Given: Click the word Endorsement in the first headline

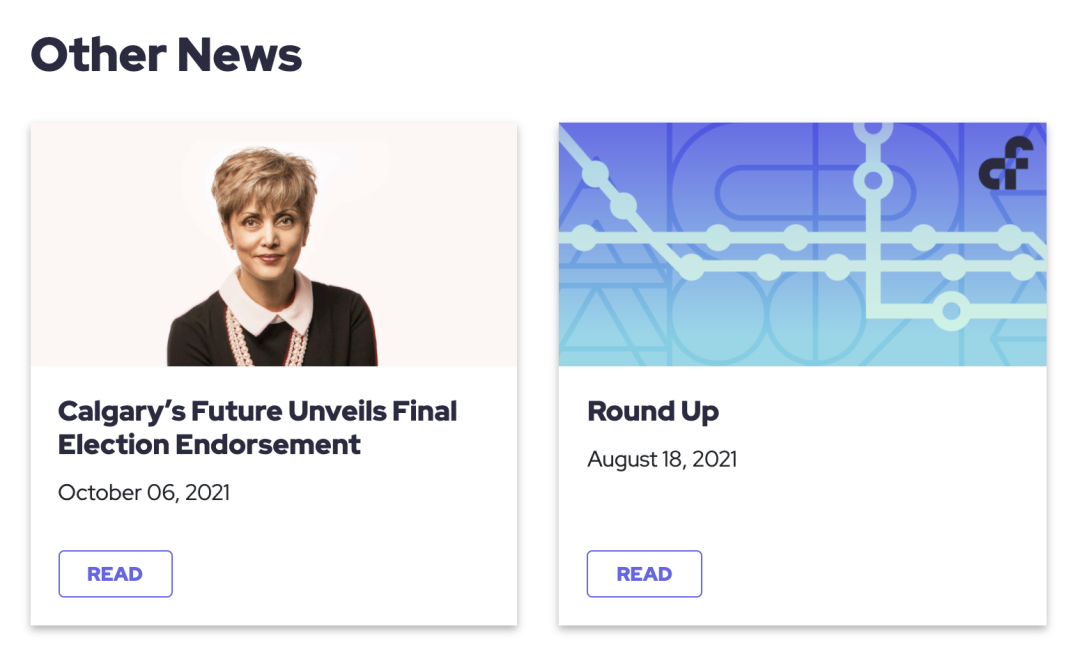Looking at the screenshot, I should (x=268, y=445).
